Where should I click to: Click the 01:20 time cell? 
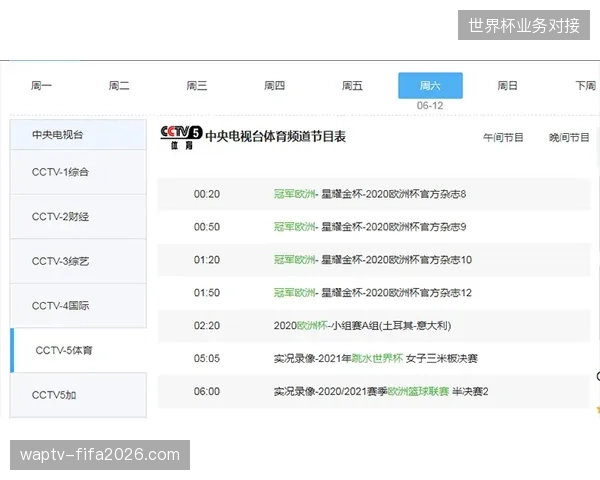pos(207,260)
